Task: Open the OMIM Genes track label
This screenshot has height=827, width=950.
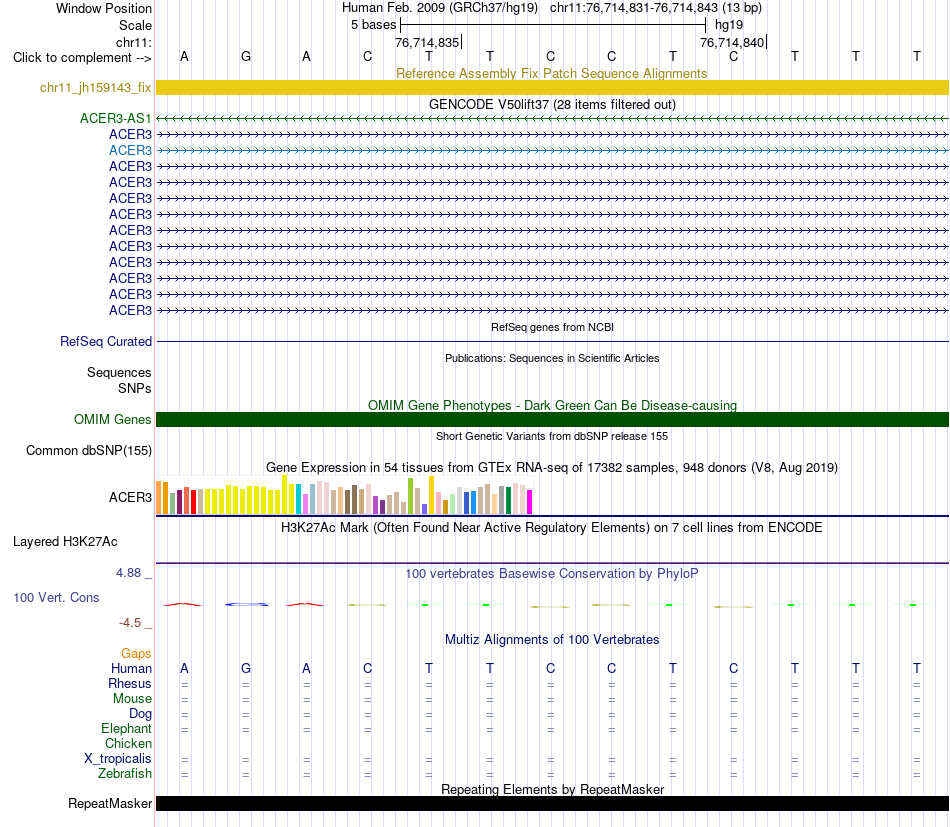Action: click(112, 419)
